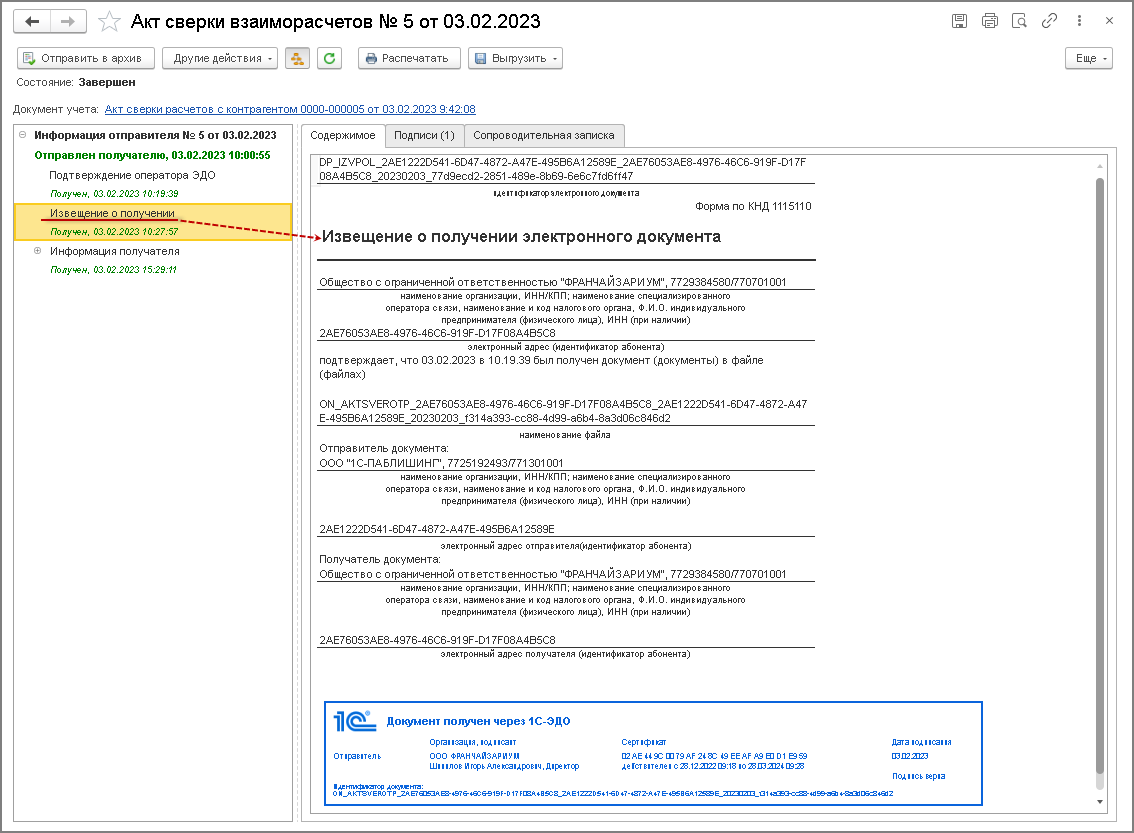The width and height of the screenshot is (1134, 833).
Task: Open the three-dots more menu
Action: [1079, 21]
